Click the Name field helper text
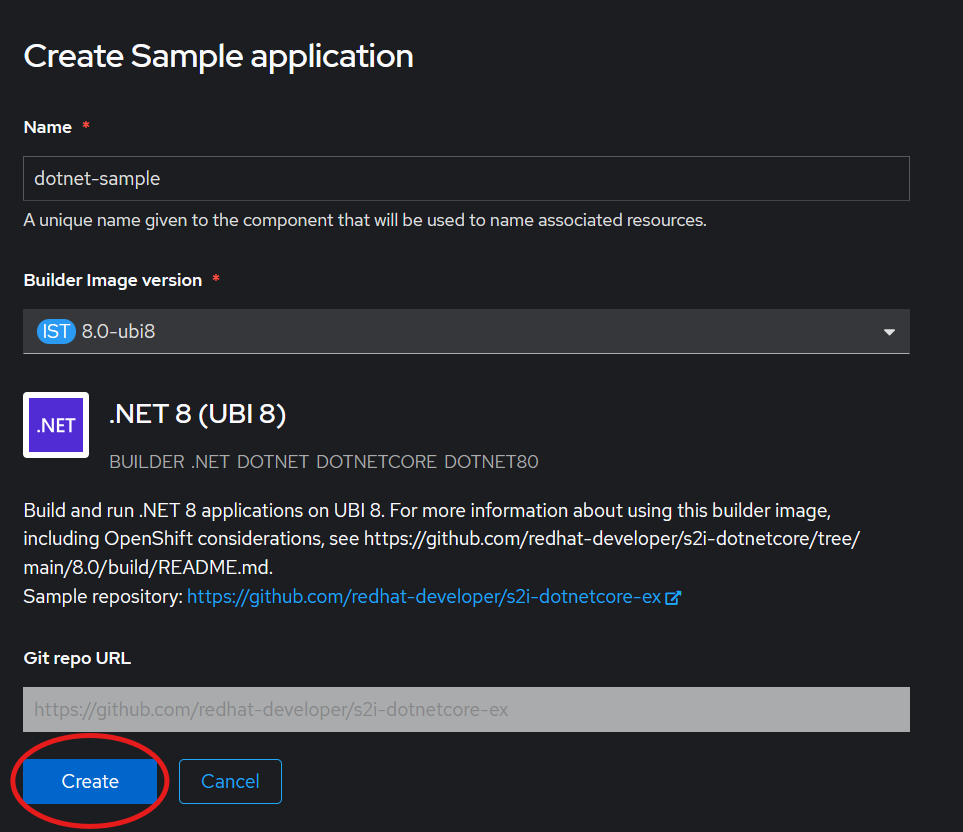The image size is (963, 832). (x=365, y=220)
